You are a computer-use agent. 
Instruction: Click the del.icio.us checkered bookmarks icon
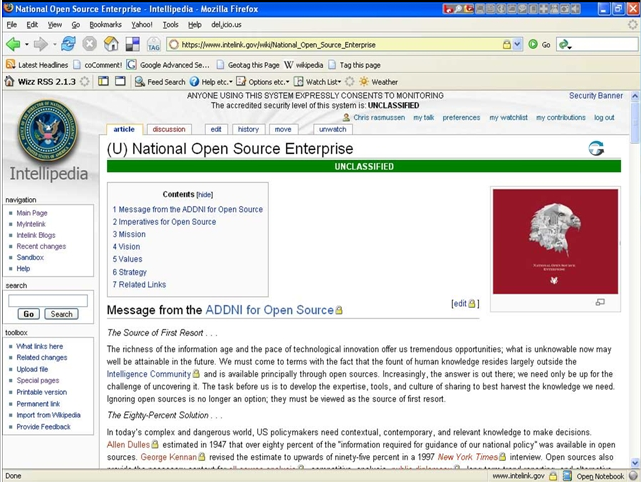pos(133,44)
